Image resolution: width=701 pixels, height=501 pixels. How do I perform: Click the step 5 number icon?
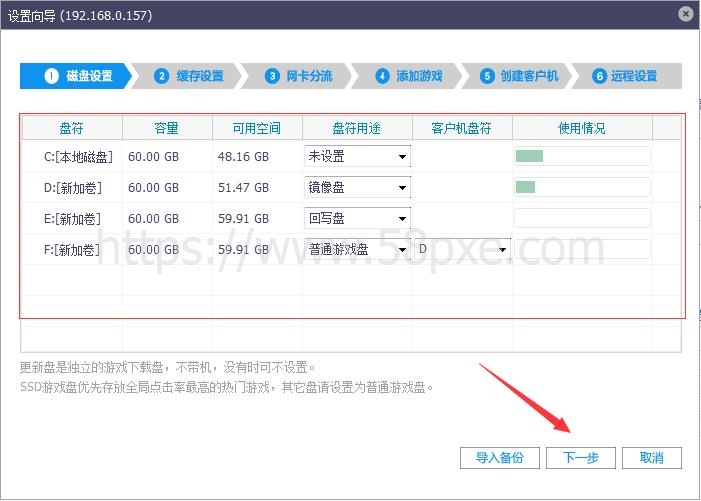487,76
